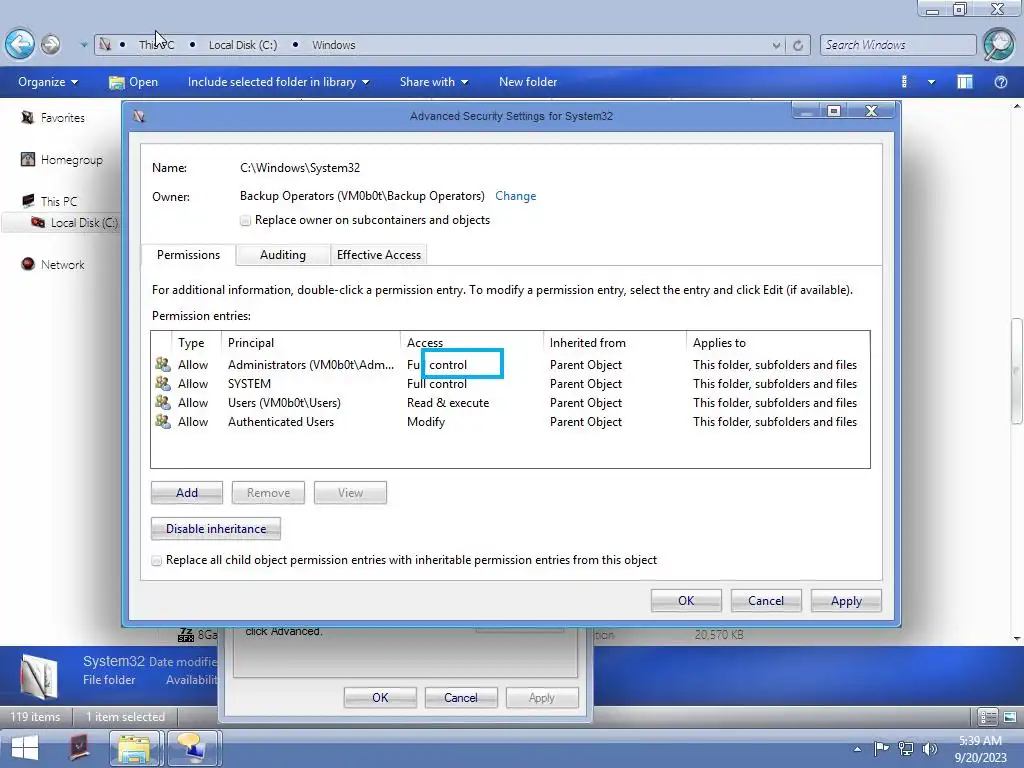The width and height of the screenshot is (1024, 768).
Task: Open Explorer help question mark
Action: click(1000, 82)
